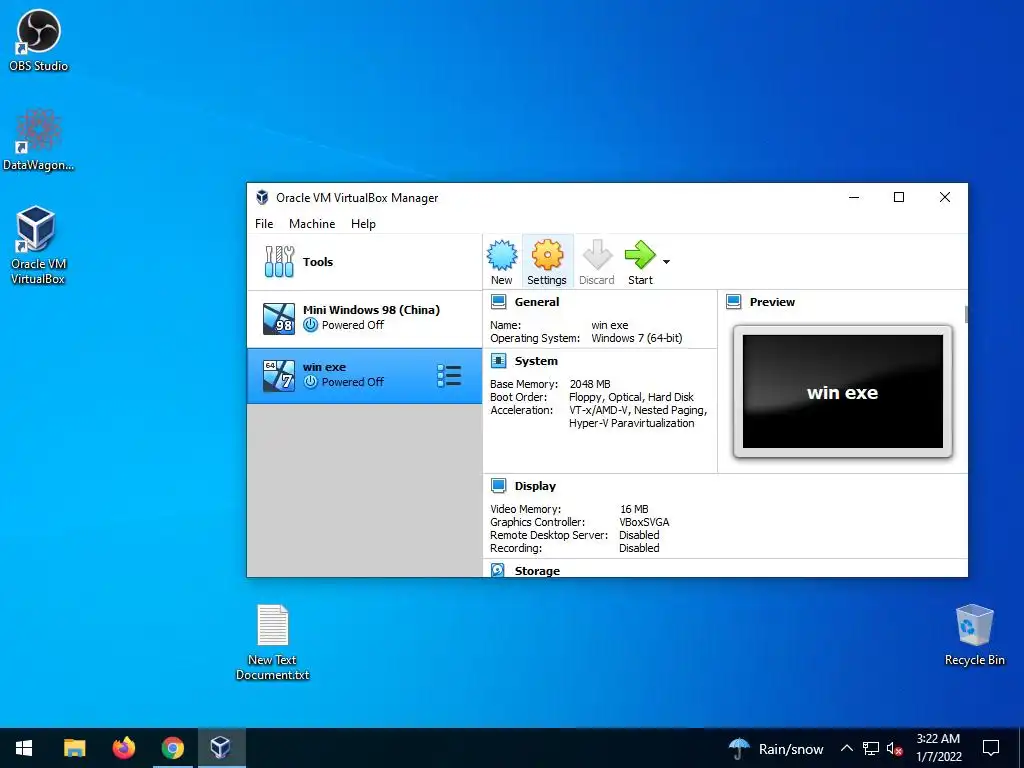Click the network tray icon
Image resolution: width=1024 pixels, height=768 pixels.
(x=871, y=748)
